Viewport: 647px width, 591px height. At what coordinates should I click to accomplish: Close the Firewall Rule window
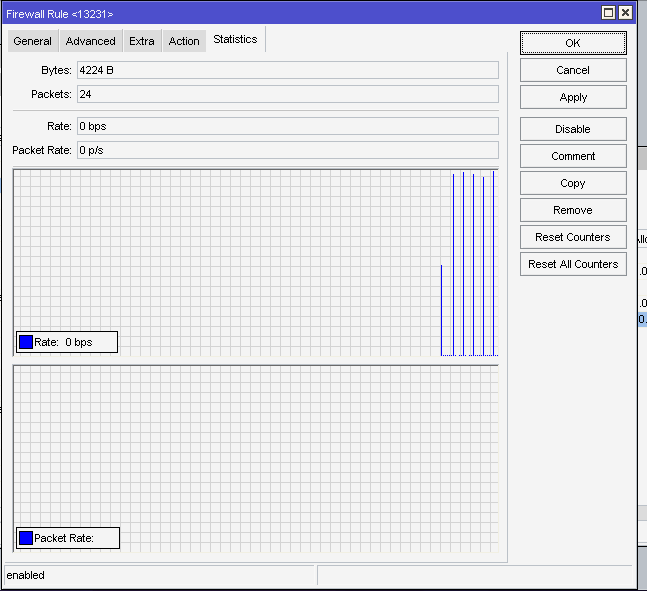(626, 13)
